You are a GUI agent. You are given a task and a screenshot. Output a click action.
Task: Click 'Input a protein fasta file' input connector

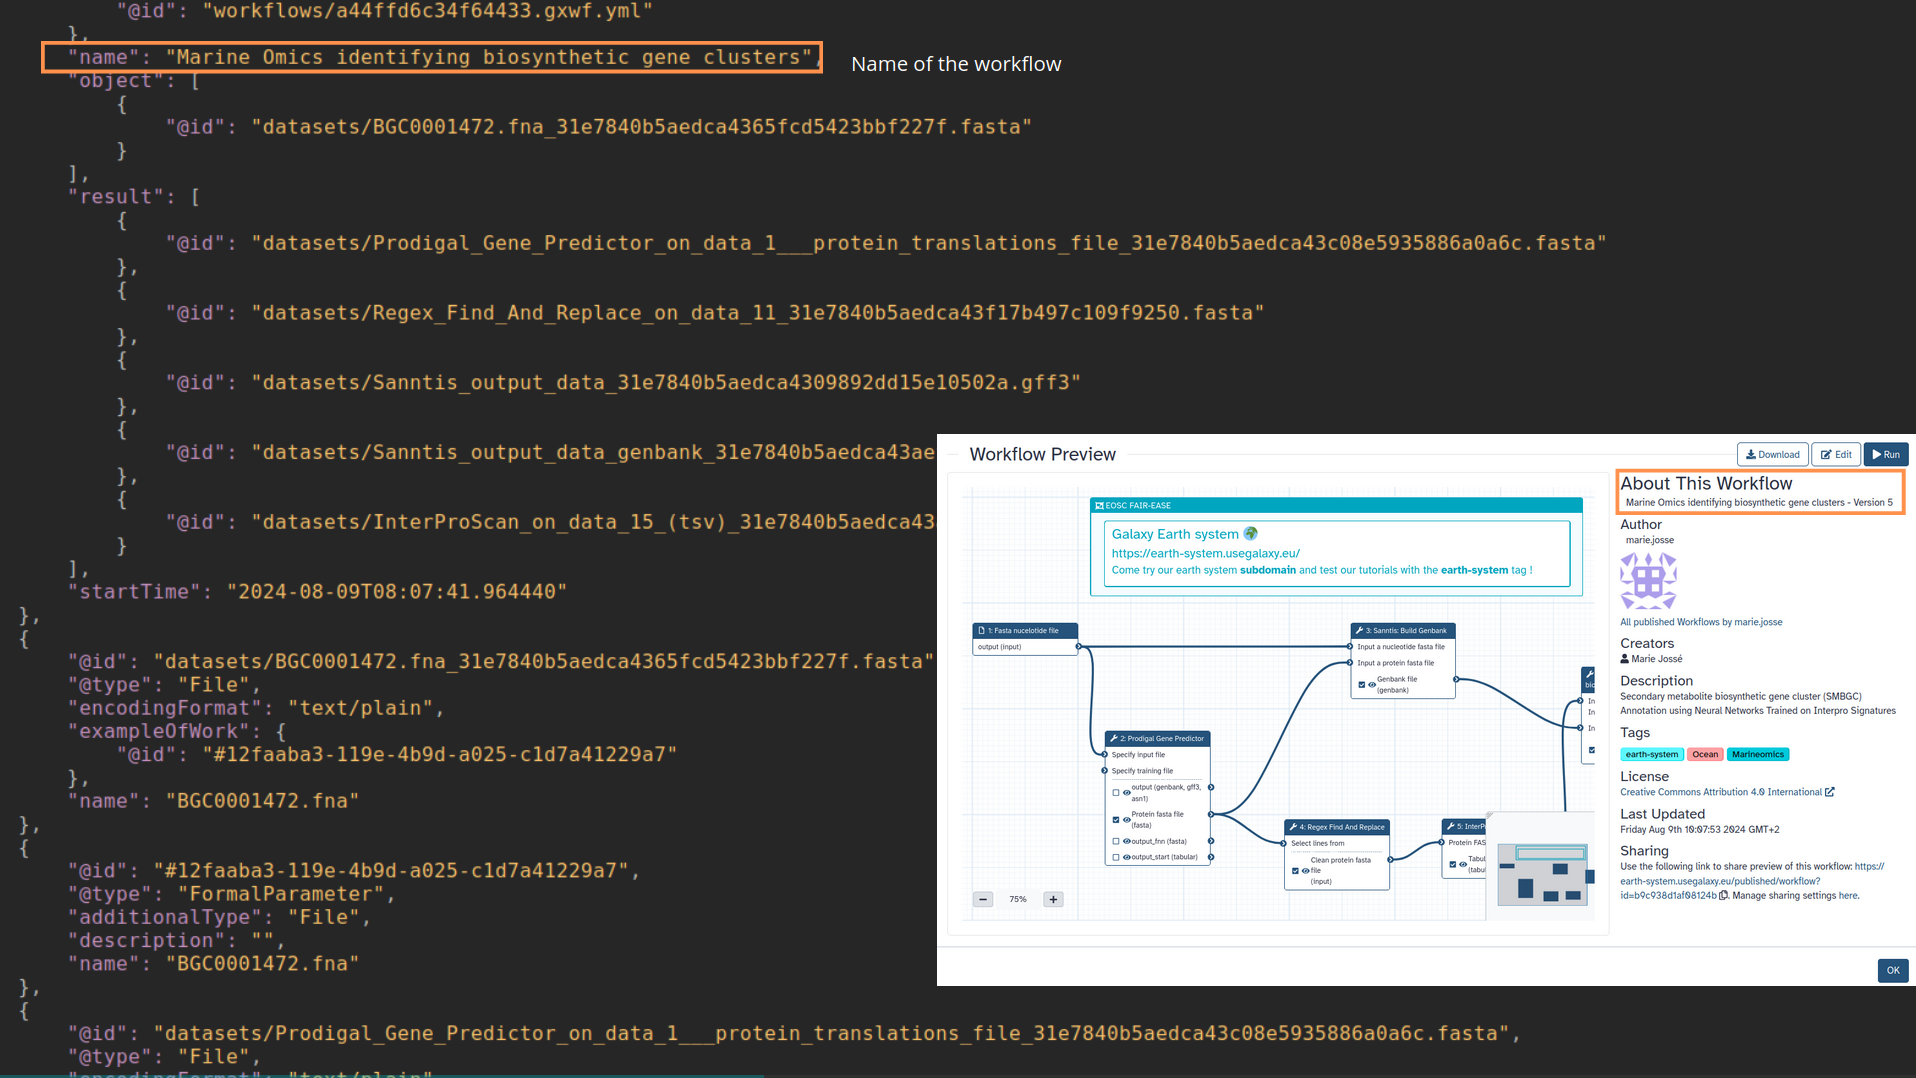[x=1350, y=663]
